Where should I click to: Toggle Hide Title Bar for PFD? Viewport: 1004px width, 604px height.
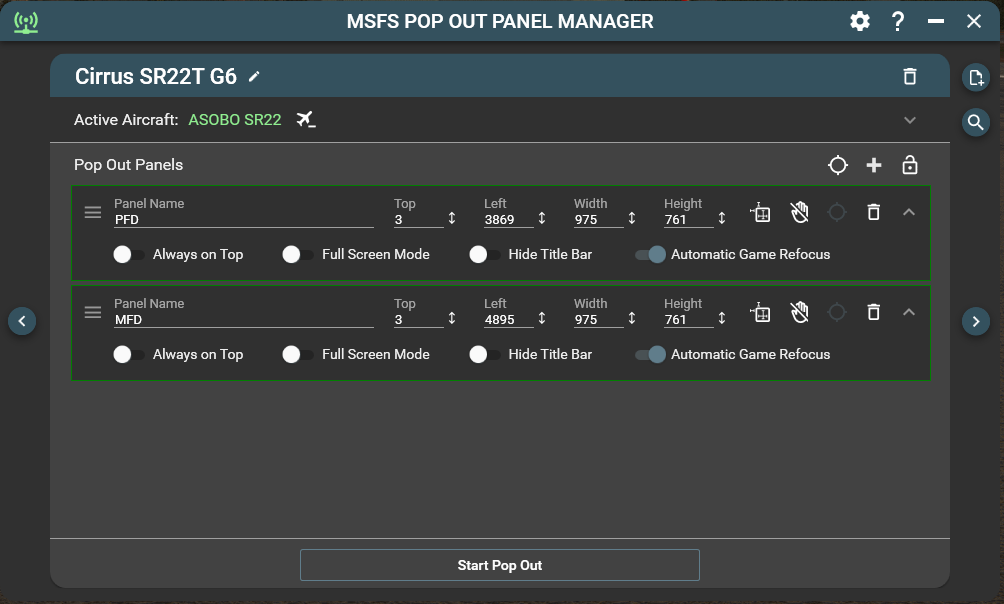pos(485,255)
